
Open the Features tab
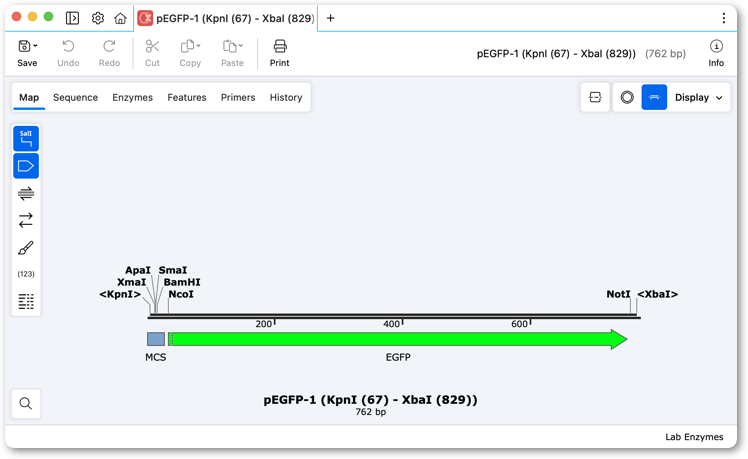(187, 97)
